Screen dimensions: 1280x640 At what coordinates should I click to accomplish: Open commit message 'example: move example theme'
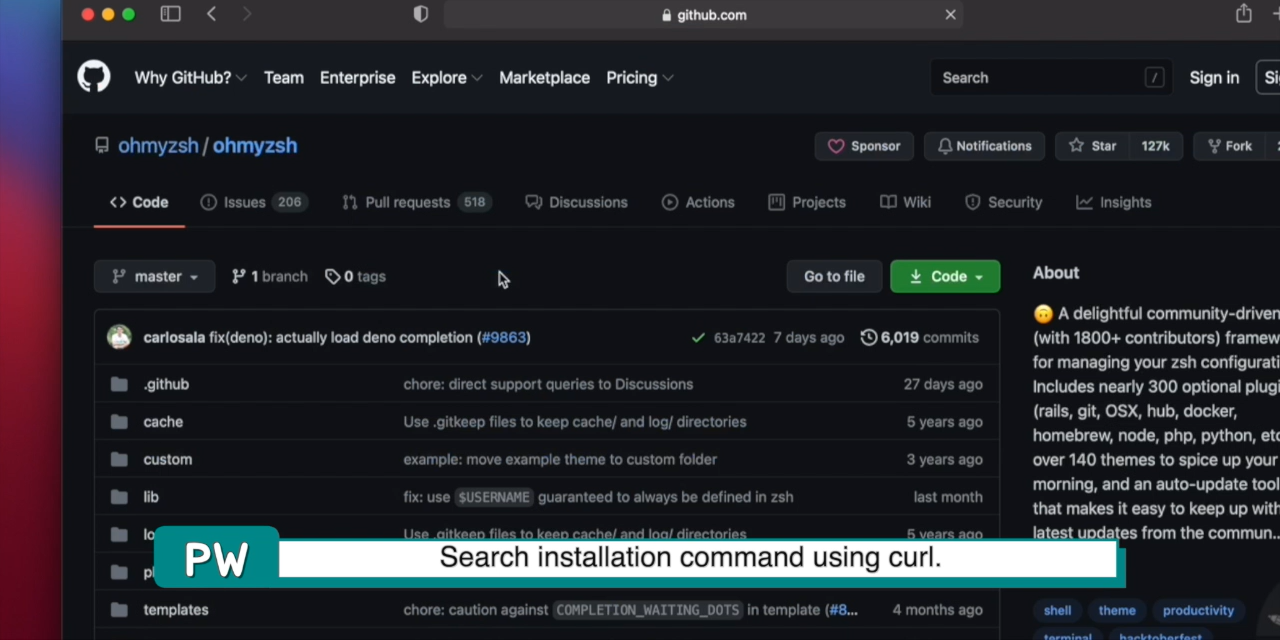[x=560, y=459]
